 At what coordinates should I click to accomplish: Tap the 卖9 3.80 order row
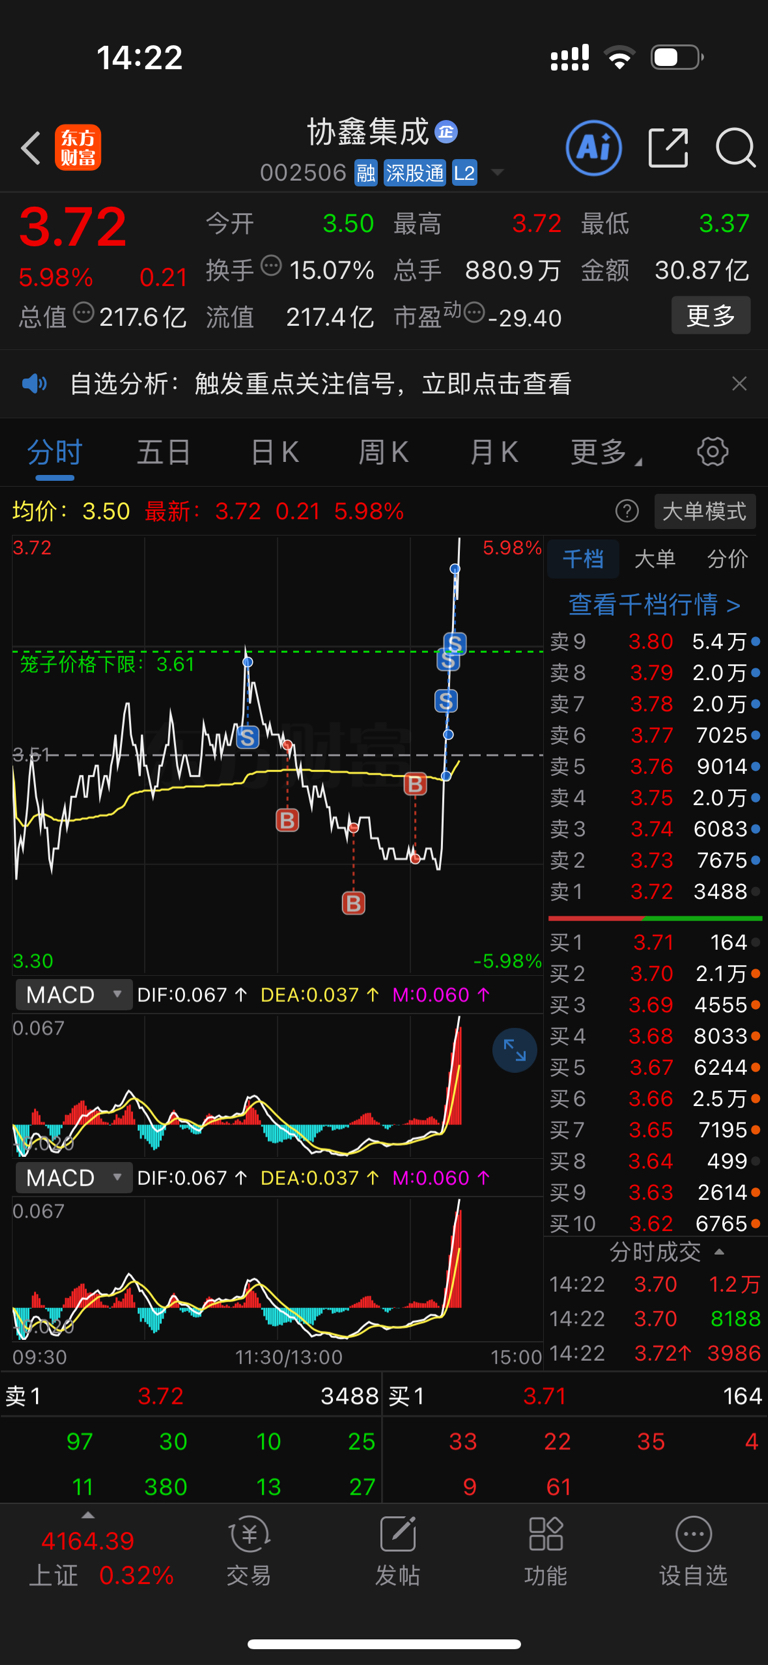(x=655, y=642)
